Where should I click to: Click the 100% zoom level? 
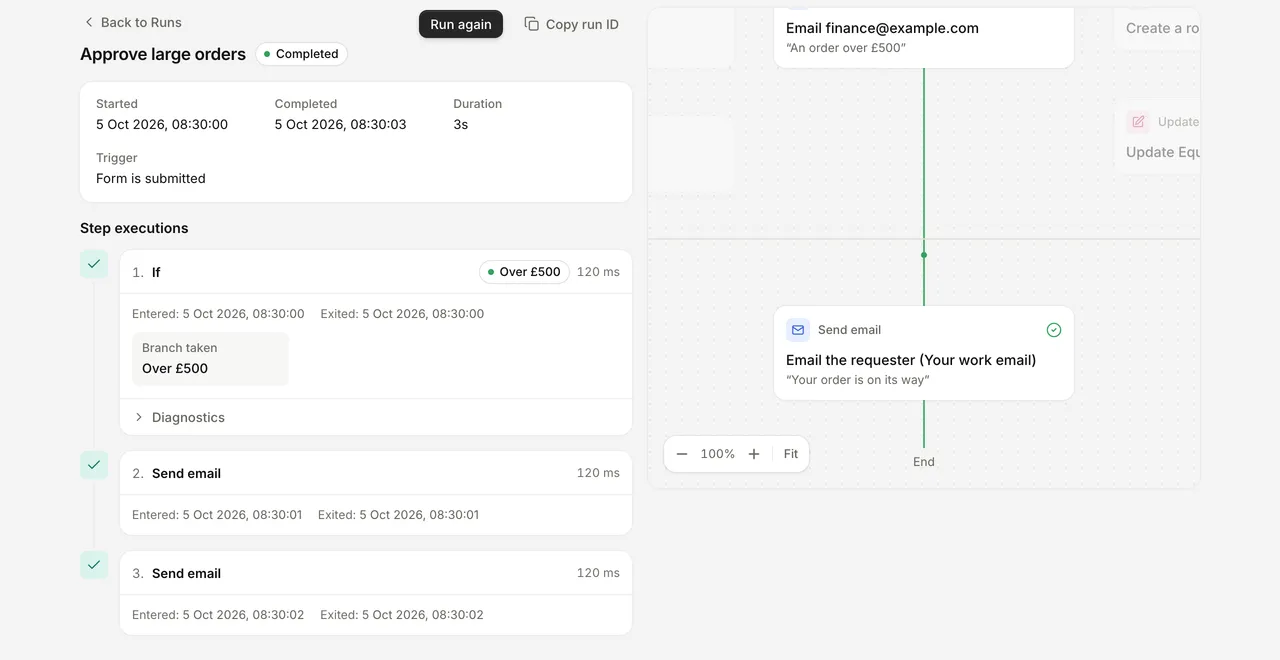coord(718,454)
